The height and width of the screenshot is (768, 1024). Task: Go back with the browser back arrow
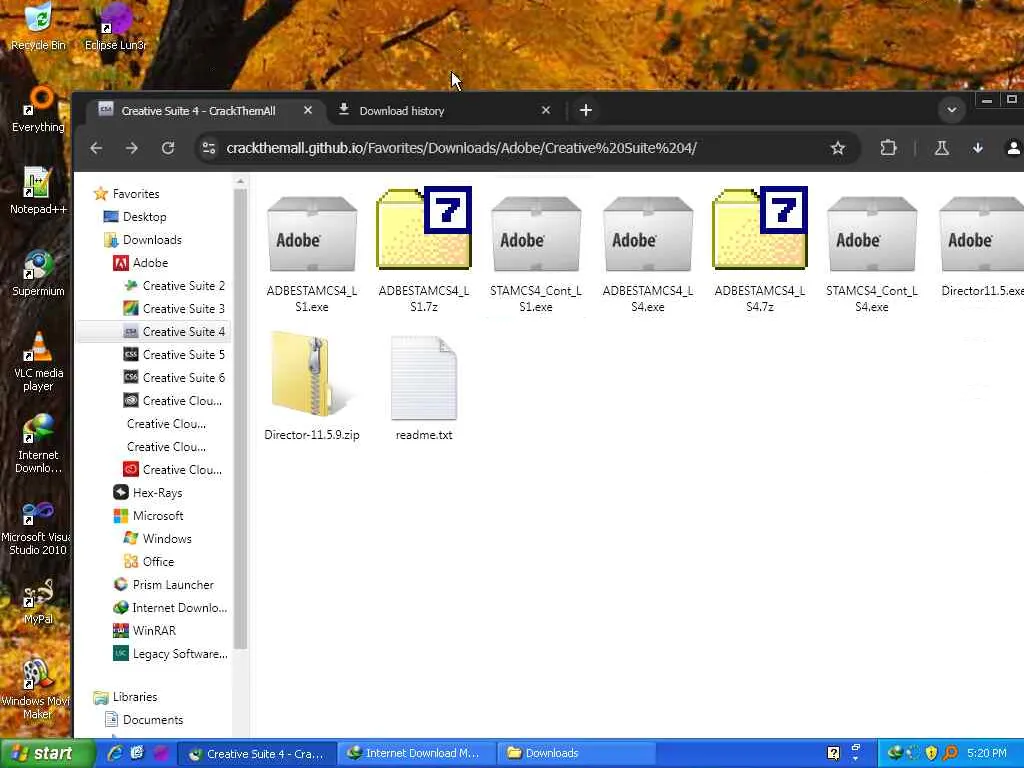[x=96, y=148]
